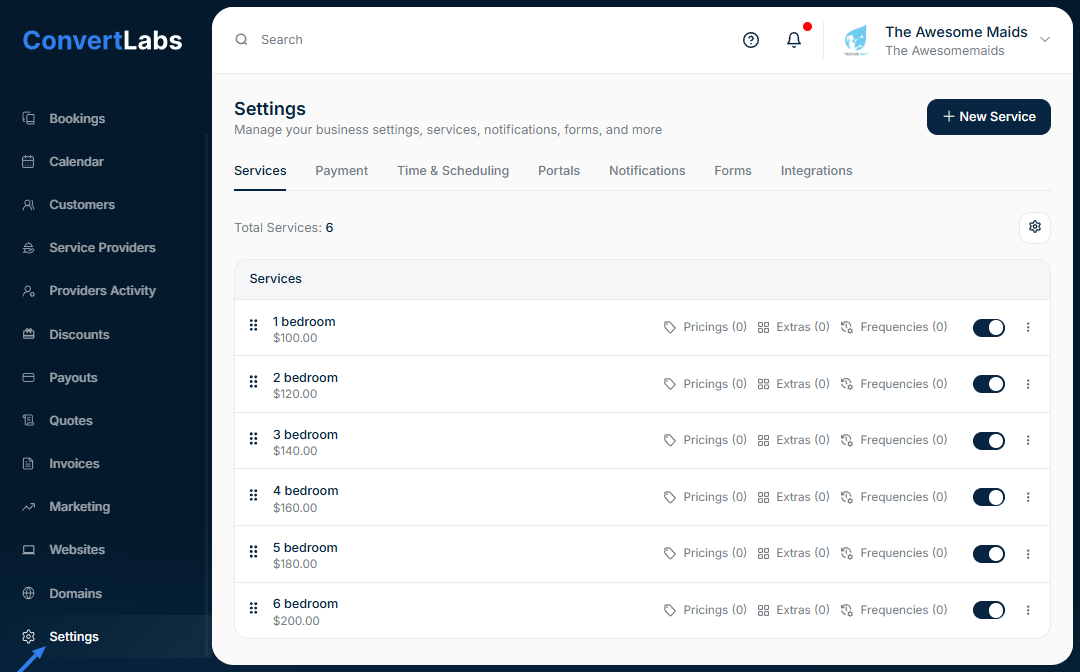
Task: Click the Search input field
Action: click(480, 40)
